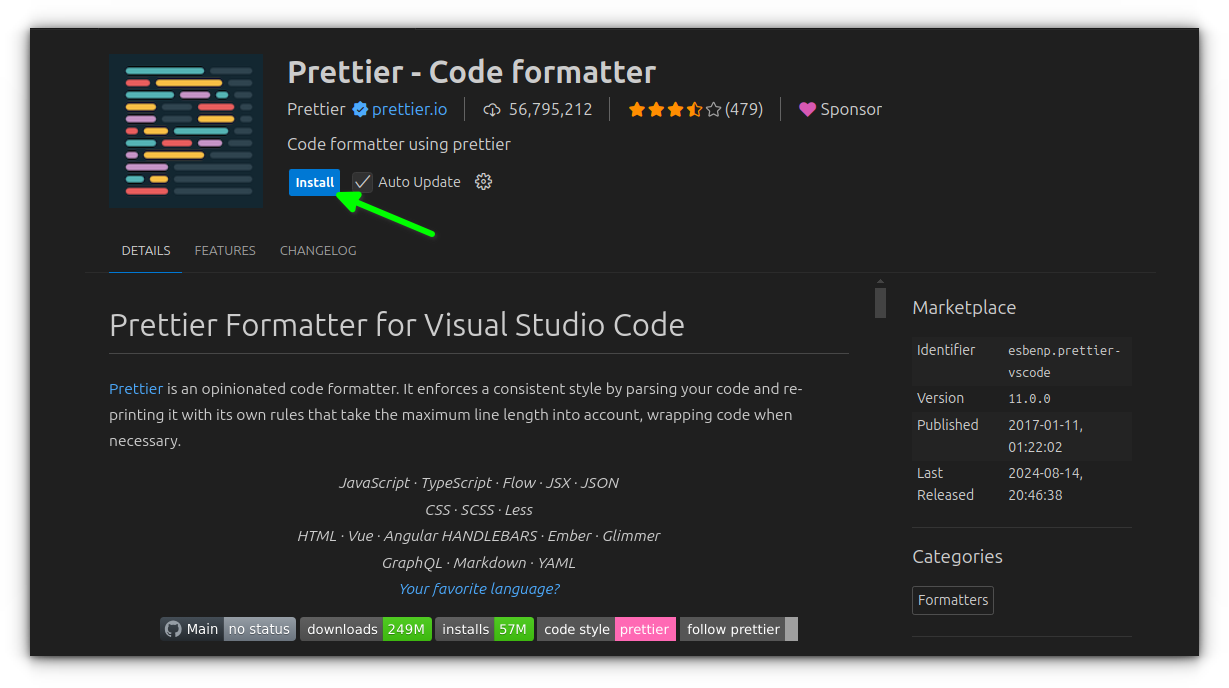The image size is (1229, 688).
Task: Click the star rating icons
Action: [674, 110]
